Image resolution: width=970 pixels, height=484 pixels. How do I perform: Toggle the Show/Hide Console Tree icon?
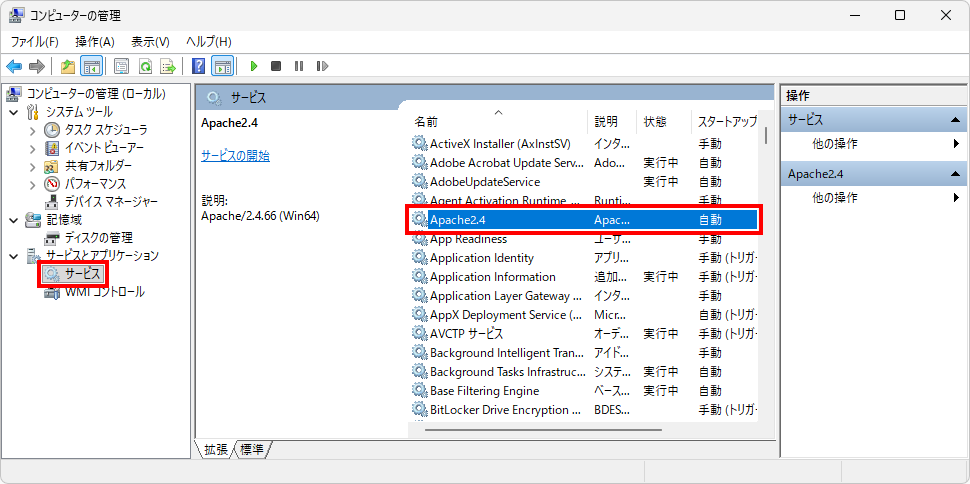tap(92, 66)
